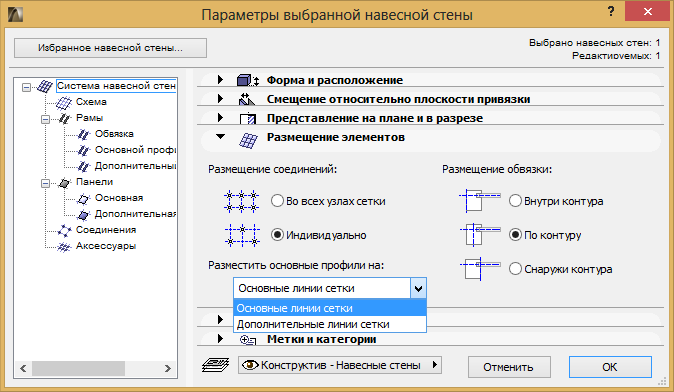Click the Отменить button
The width and height of the screenshot is (674, 392).
tap(509, 367)
